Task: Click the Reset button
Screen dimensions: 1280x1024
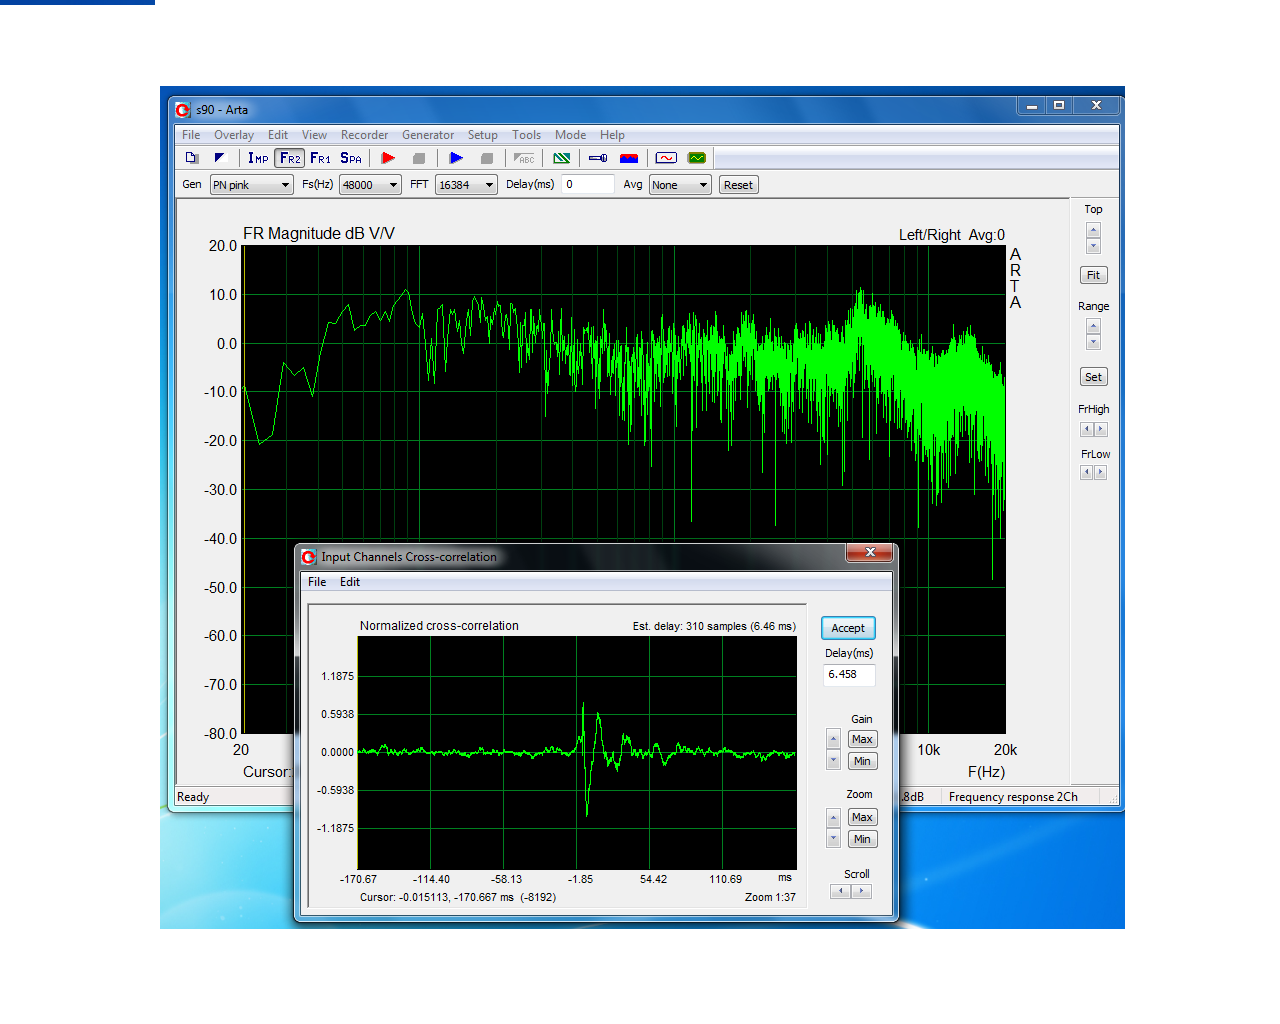Action: click(738, 185)
